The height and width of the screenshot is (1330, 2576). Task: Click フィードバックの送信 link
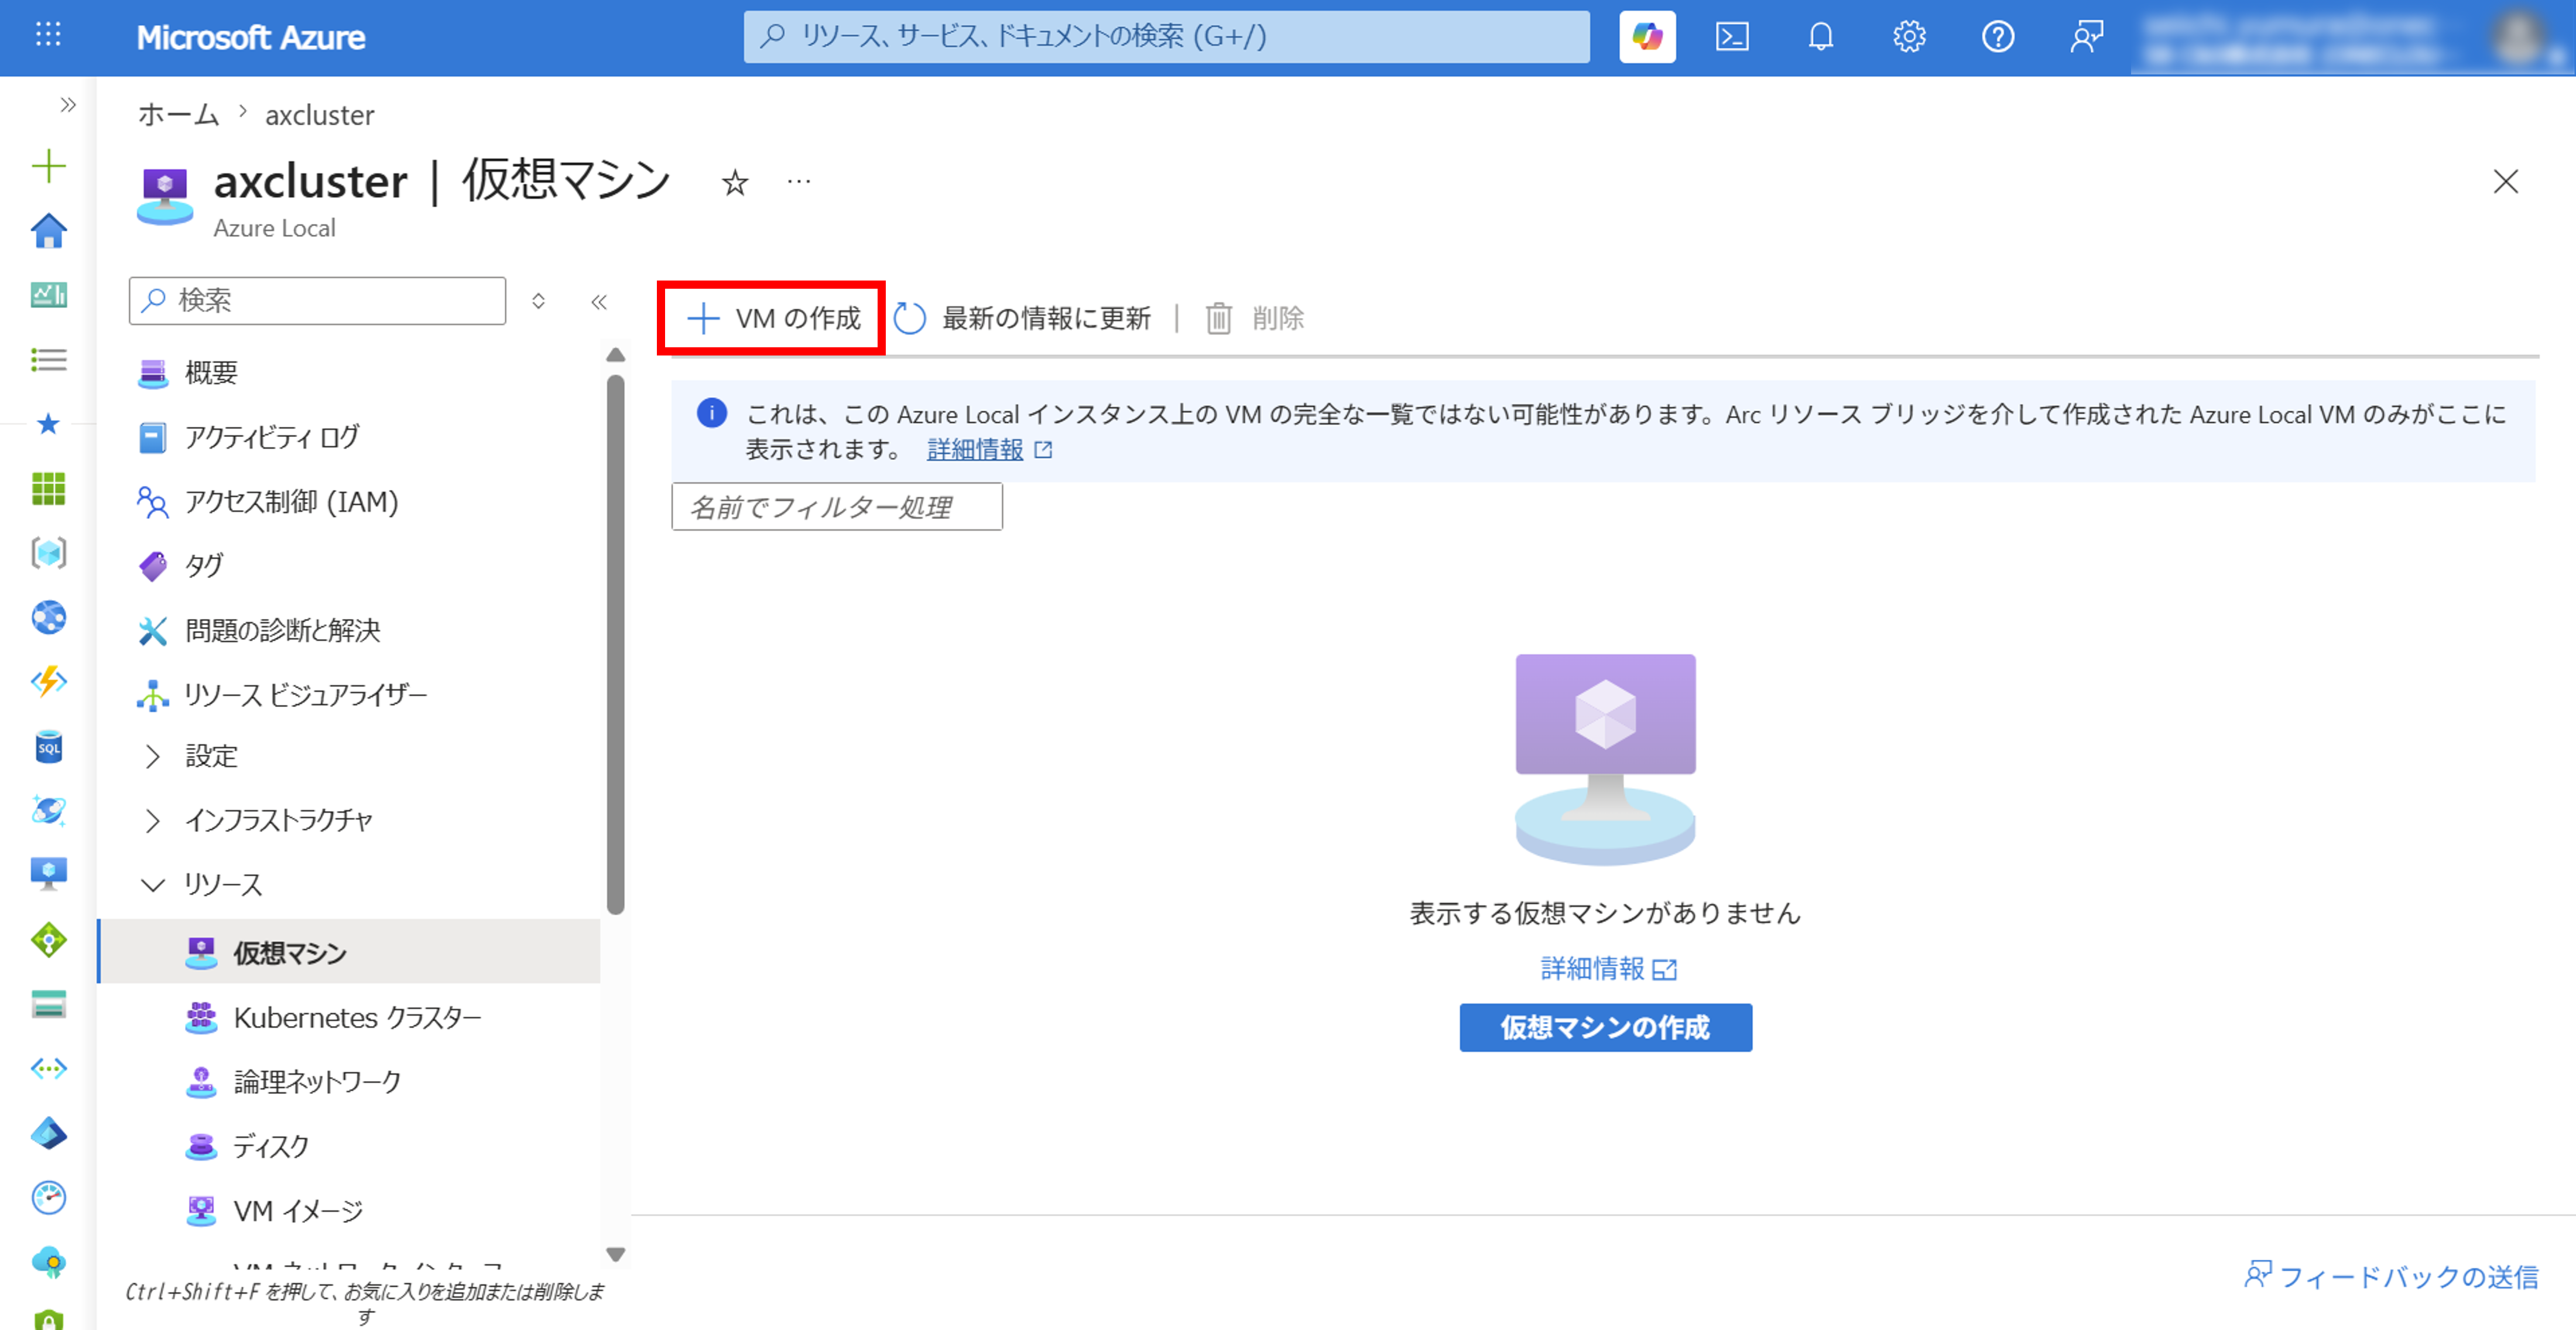[x=2391, y=1276]
